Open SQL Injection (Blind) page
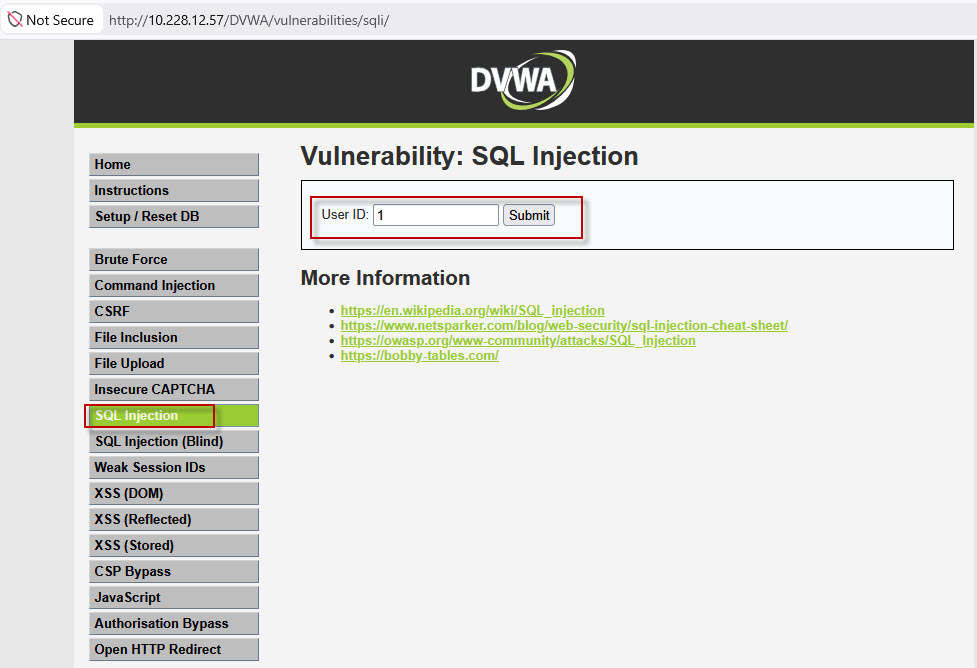Image resolution: width=977 pixels, height=668 pixels. 174,441
